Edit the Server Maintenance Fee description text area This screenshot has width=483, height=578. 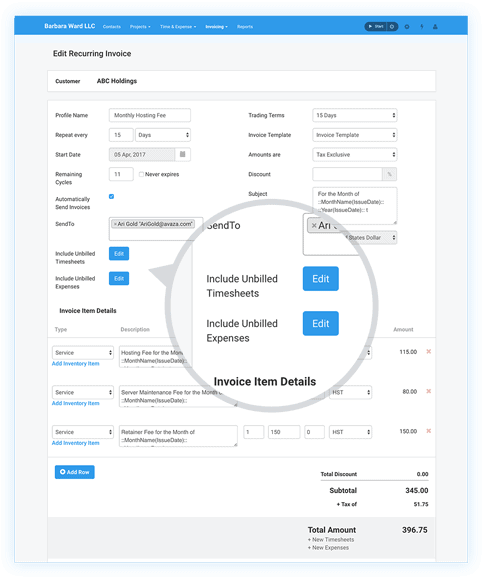click(x=178, y=396)
